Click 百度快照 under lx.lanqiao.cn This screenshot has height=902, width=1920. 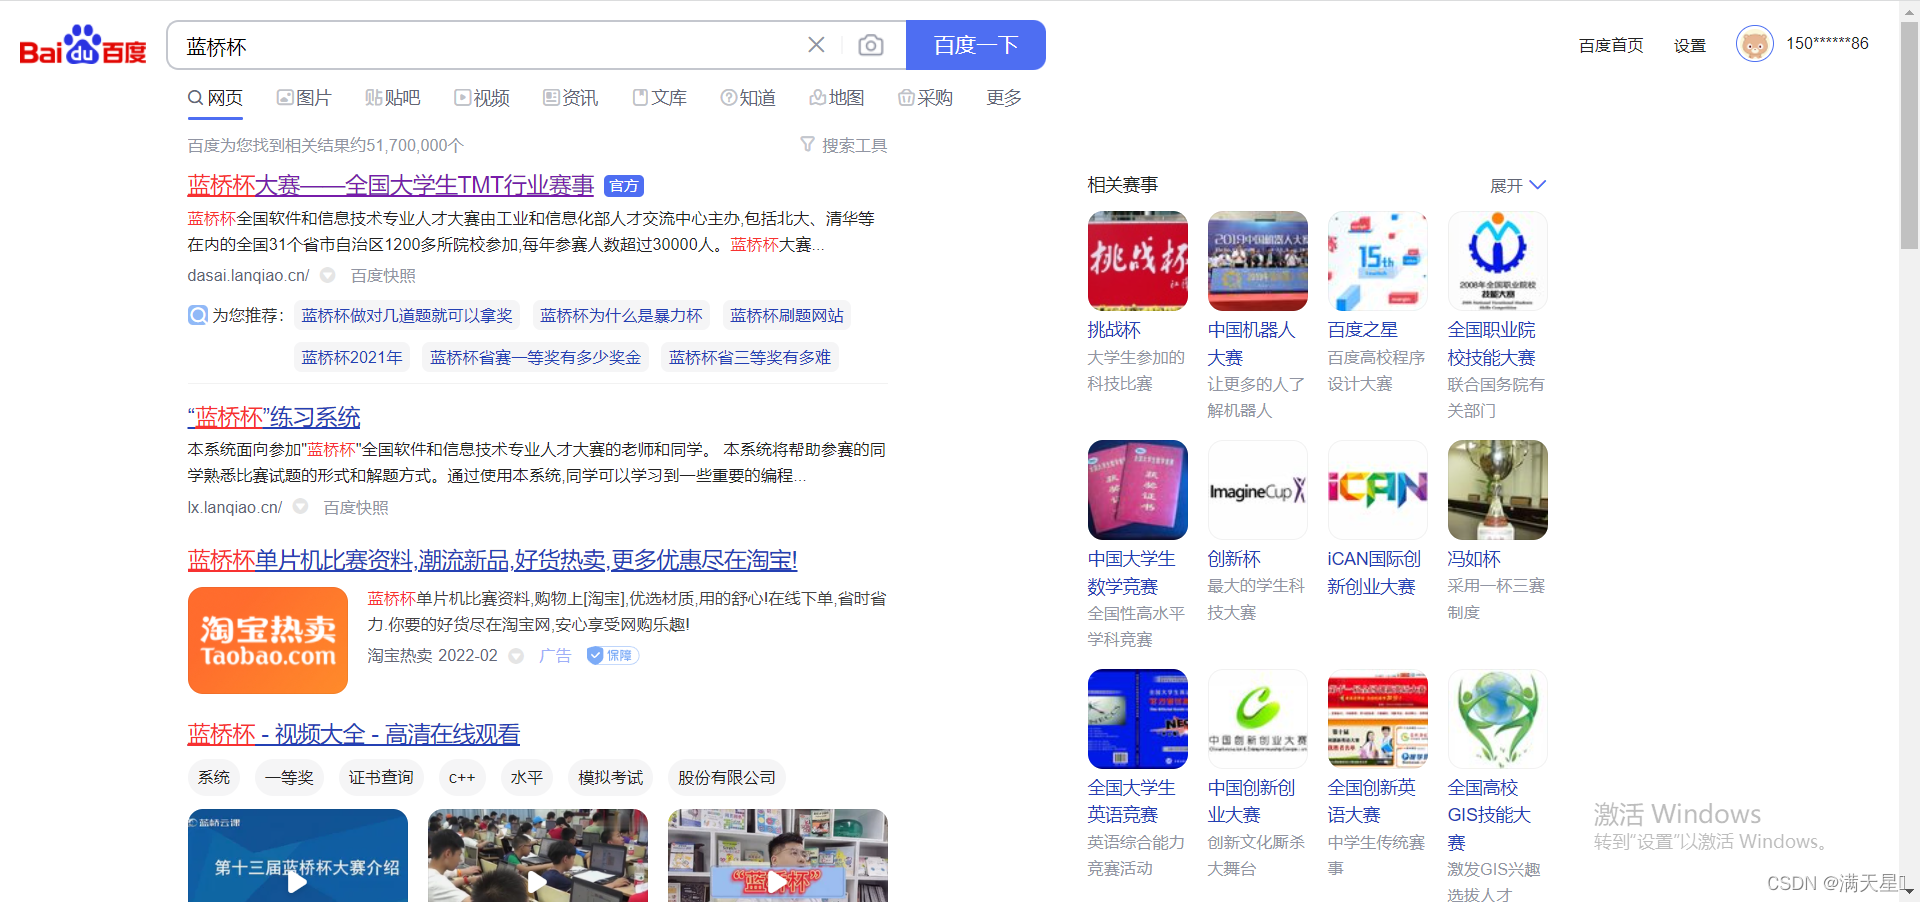pos(356,508)
